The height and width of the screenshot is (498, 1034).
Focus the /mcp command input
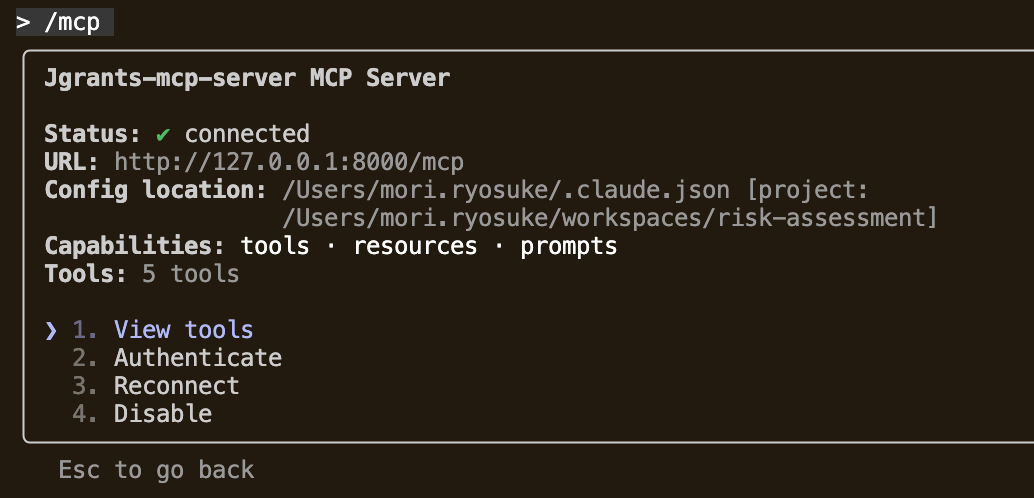coord(73,22)
